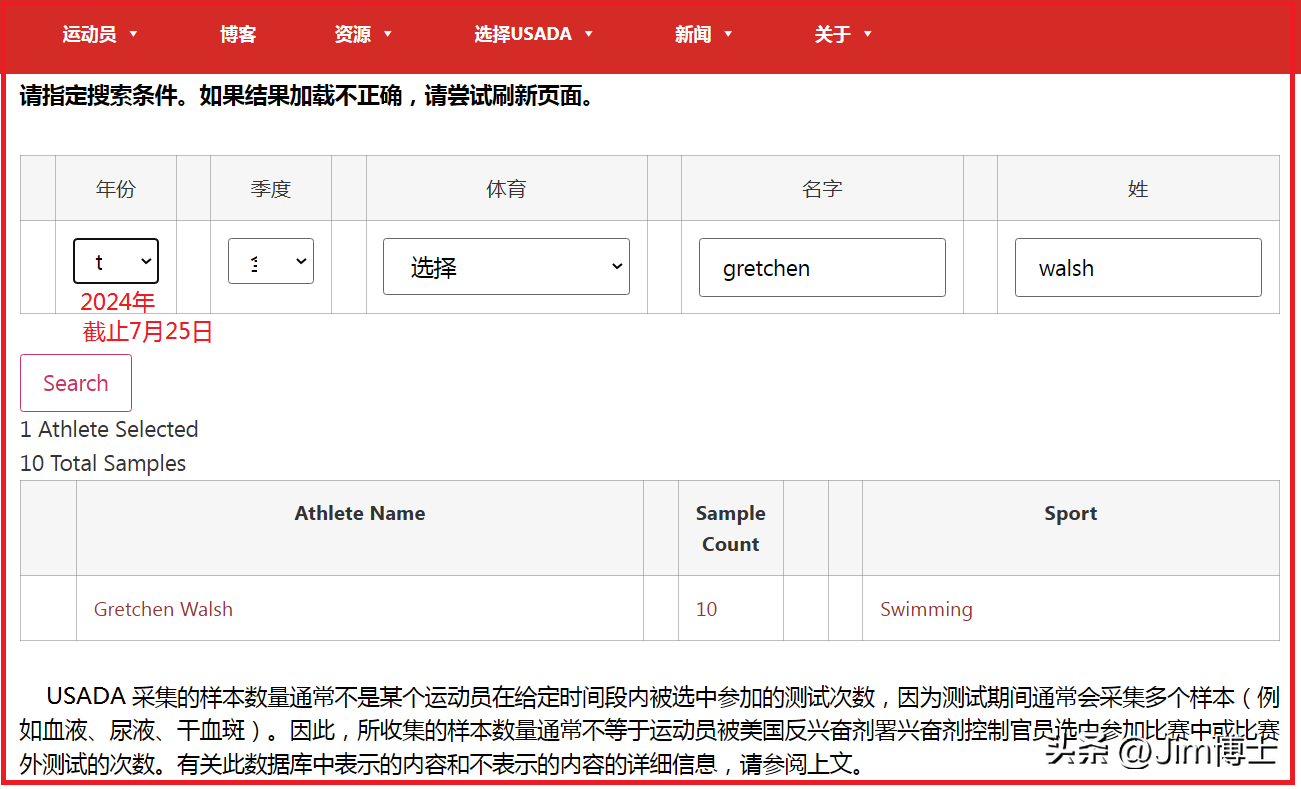Click the arrow next to 选择USADA
Screen dimensions: 1301x789
[589, 35]
